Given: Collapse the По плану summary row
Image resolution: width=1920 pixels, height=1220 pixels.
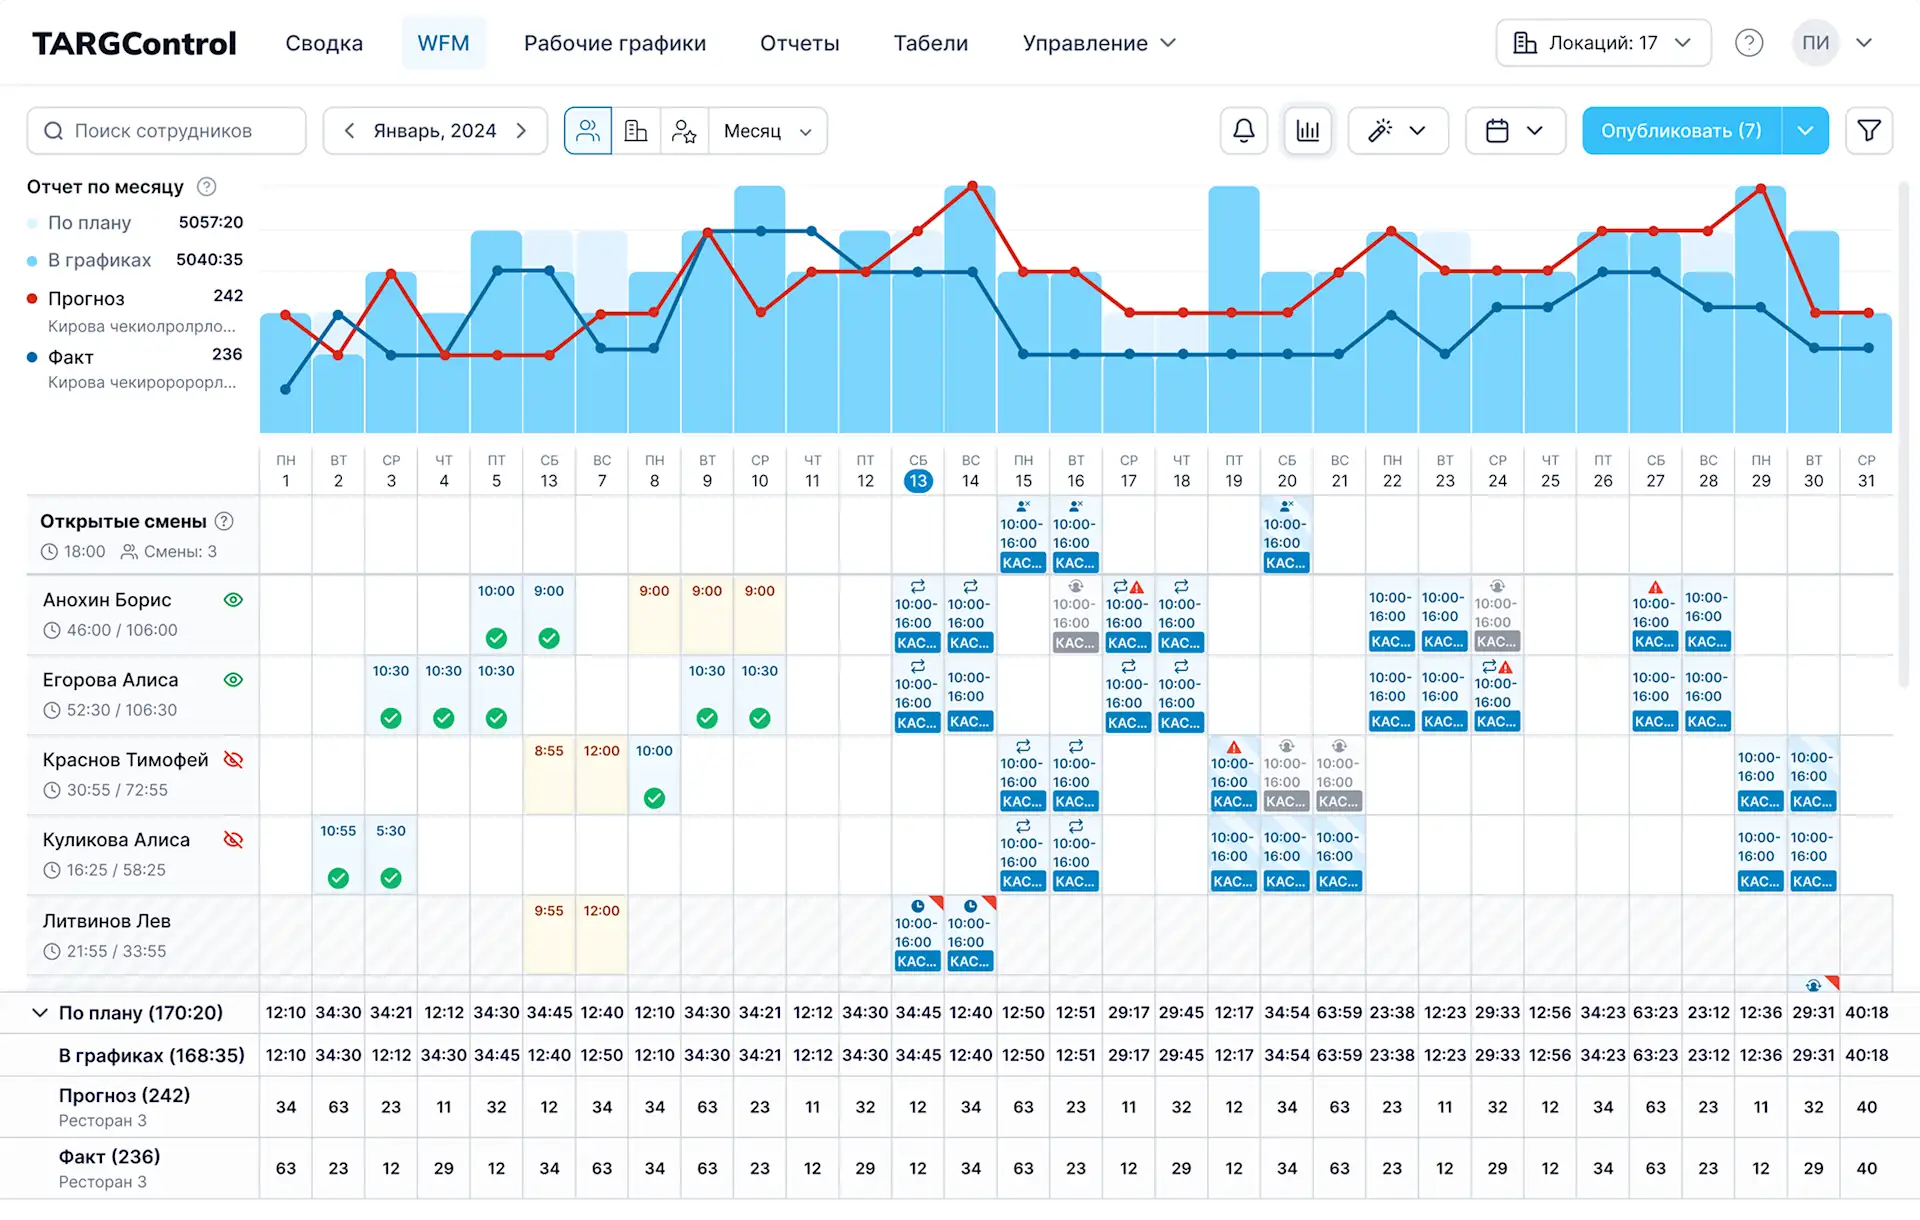Looking at the screenshot, I should [40, 1013].
